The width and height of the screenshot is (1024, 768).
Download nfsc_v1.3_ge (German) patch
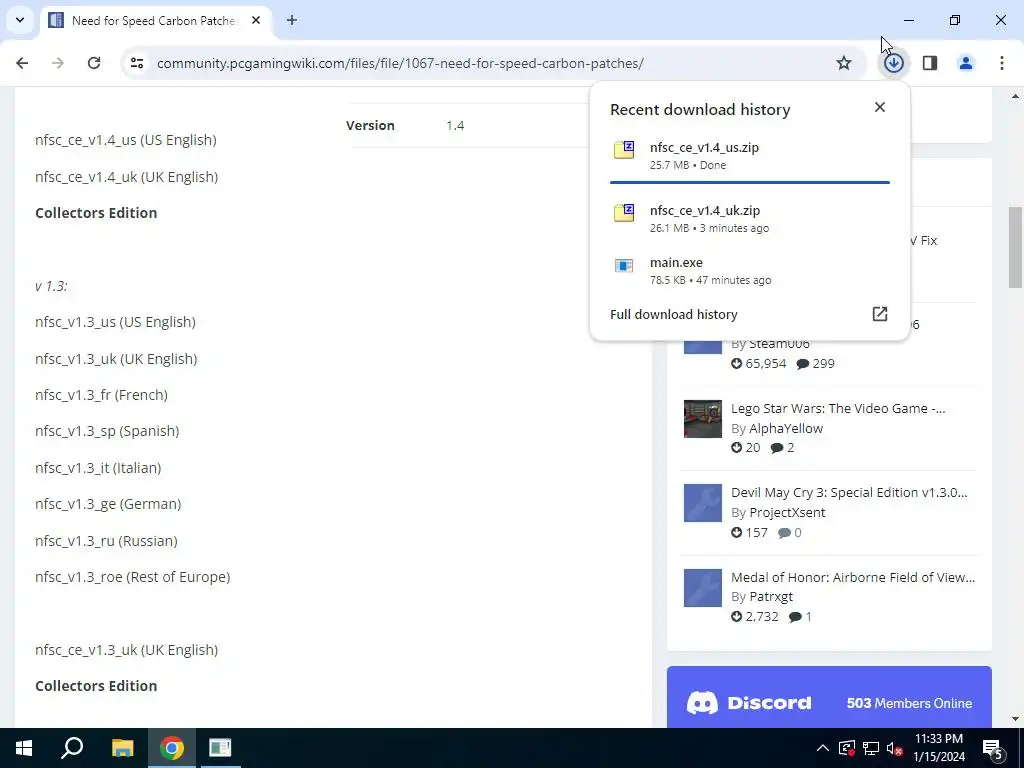108,504
